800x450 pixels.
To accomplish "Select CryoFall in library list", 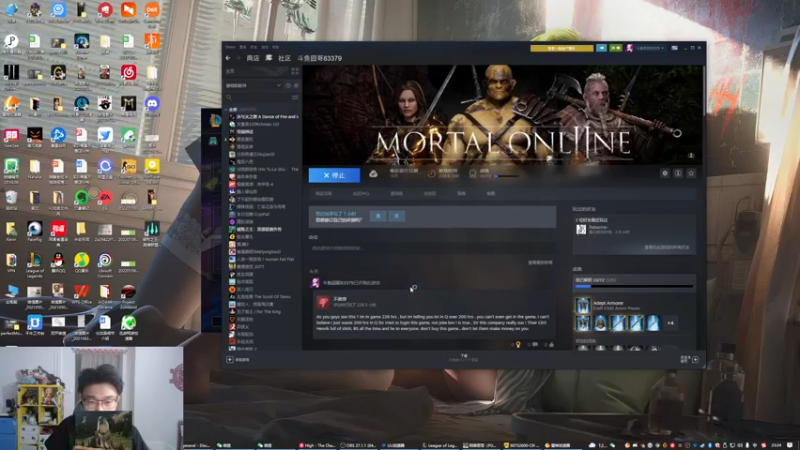I will tap(249, 214).
